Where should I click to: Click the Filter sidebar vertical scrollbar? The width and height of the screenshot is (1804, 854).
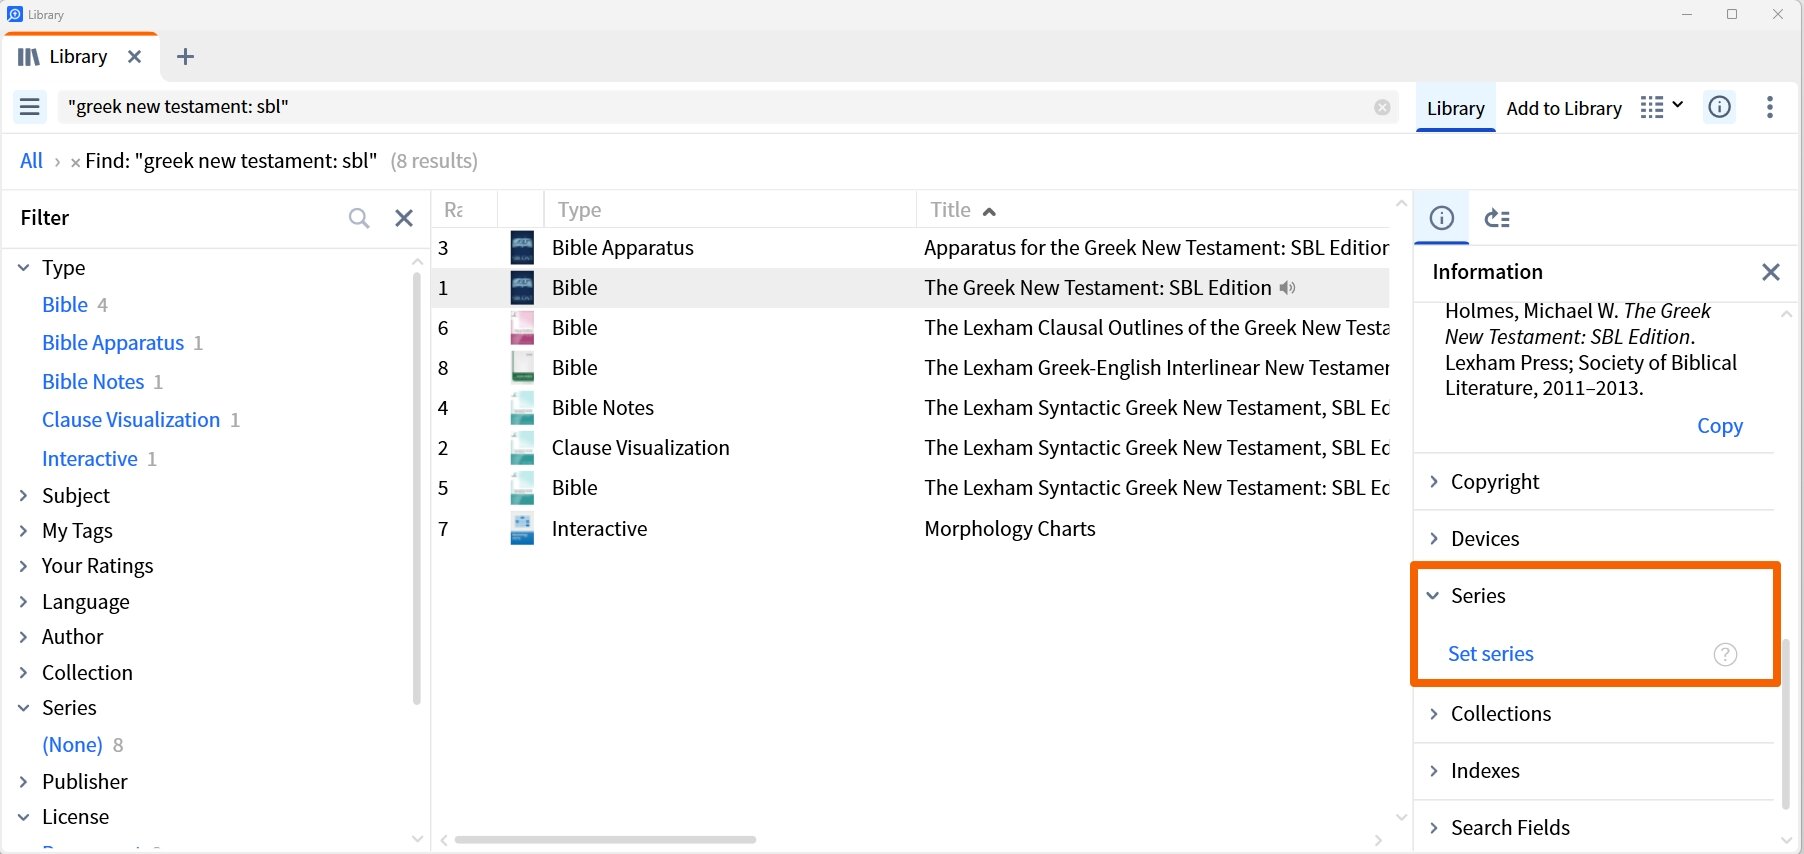pyautogui.click(x=417, y=488)
